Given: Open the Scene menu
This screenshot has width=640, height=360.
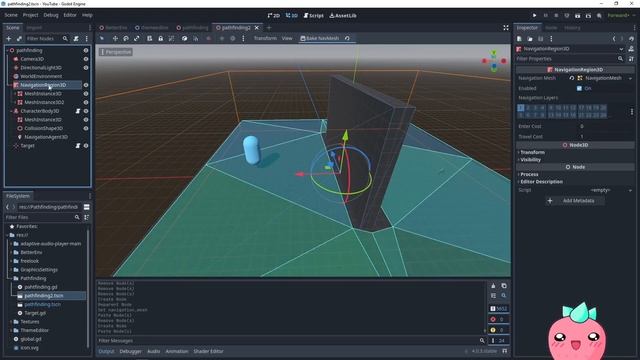Looking at the screenshot, I should [11, 15].
